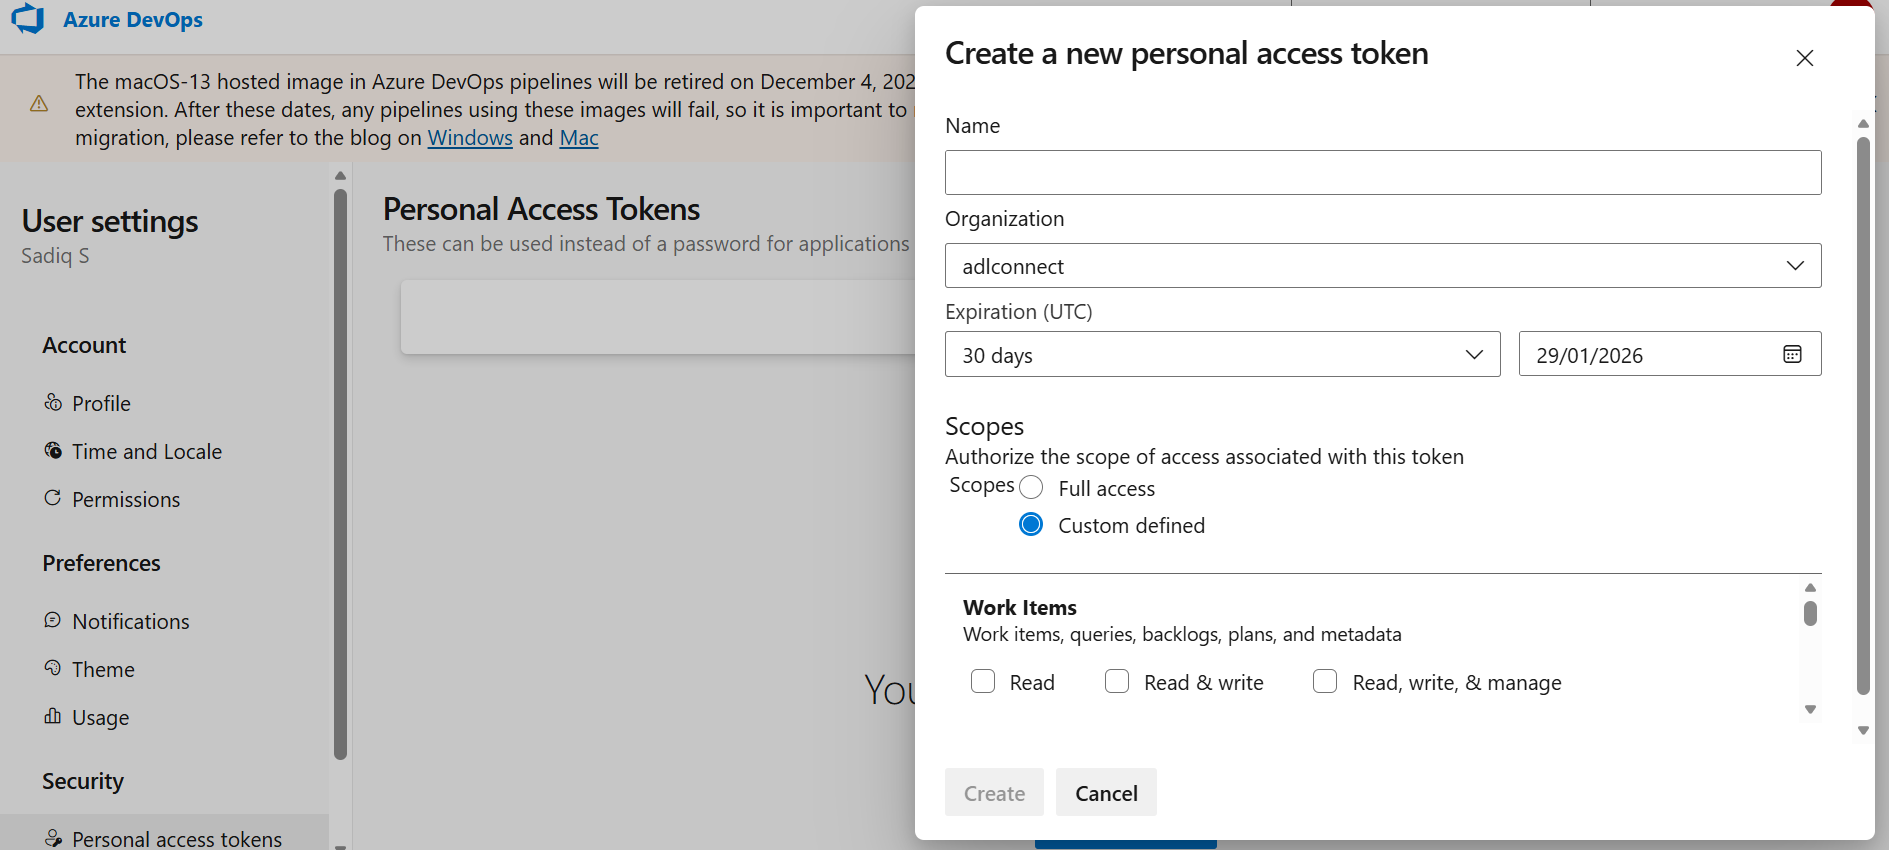Image resolution: width=1889 pixels, height=850 pixels.
Task: Click the Profile icon in sidebar
Action: [53, 402]
